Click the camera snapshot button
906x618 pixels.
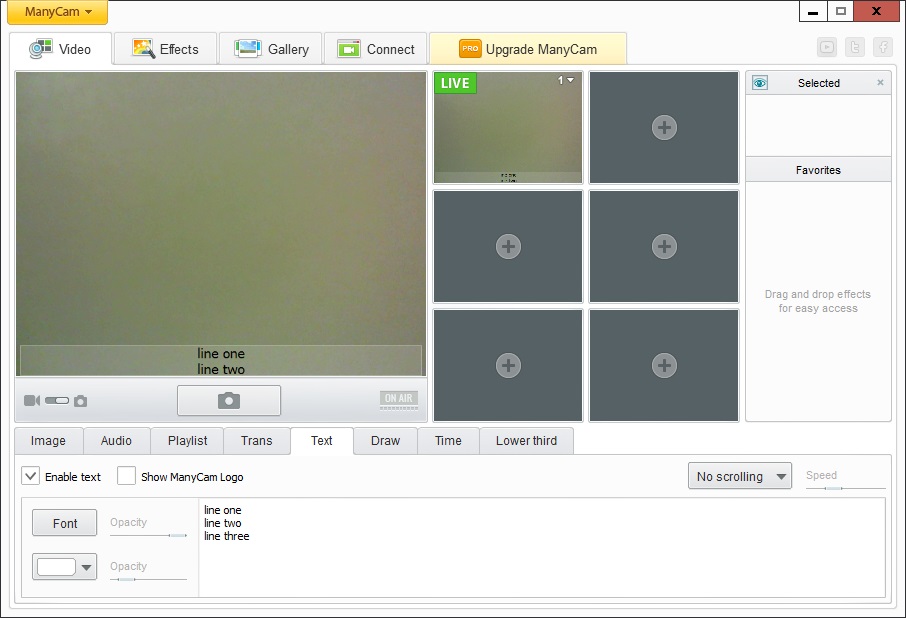coord(228,400)
